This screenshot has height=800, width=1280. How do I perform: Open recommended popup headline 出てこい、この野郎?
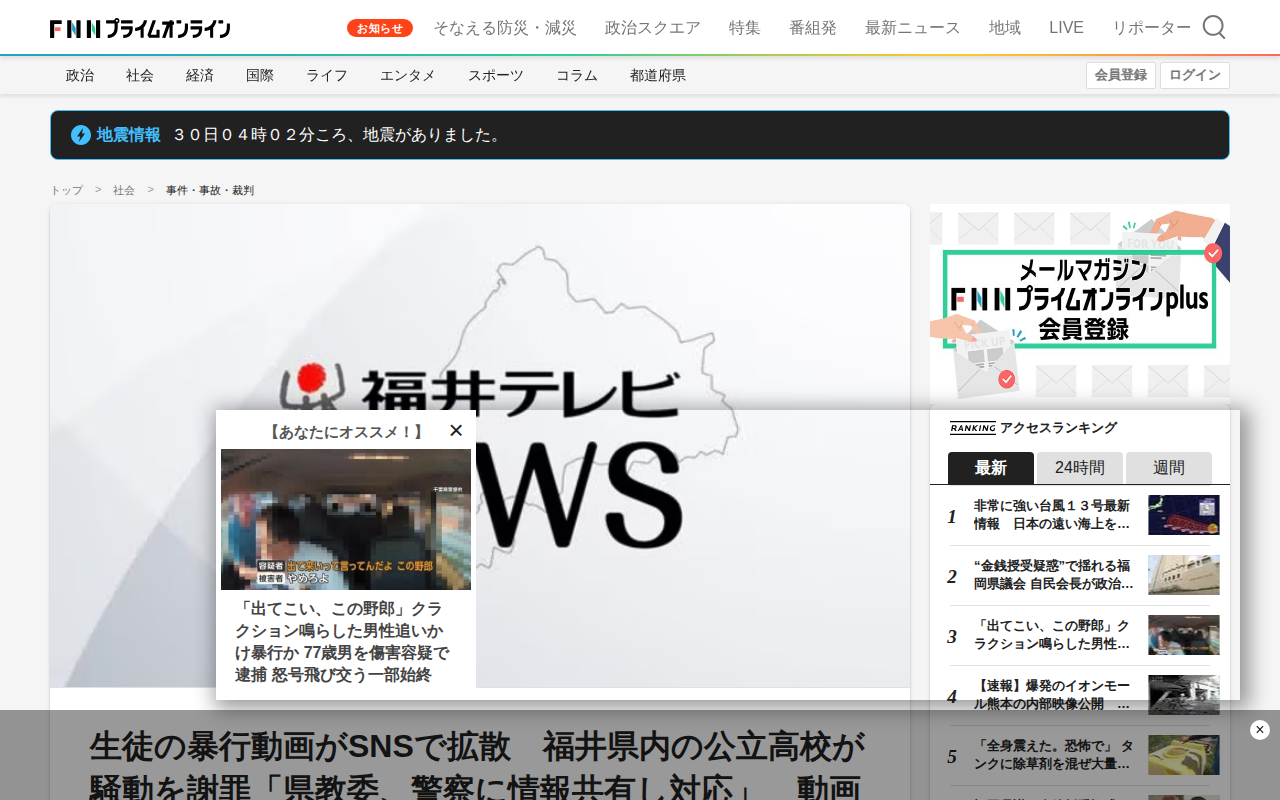coord(342,642)
